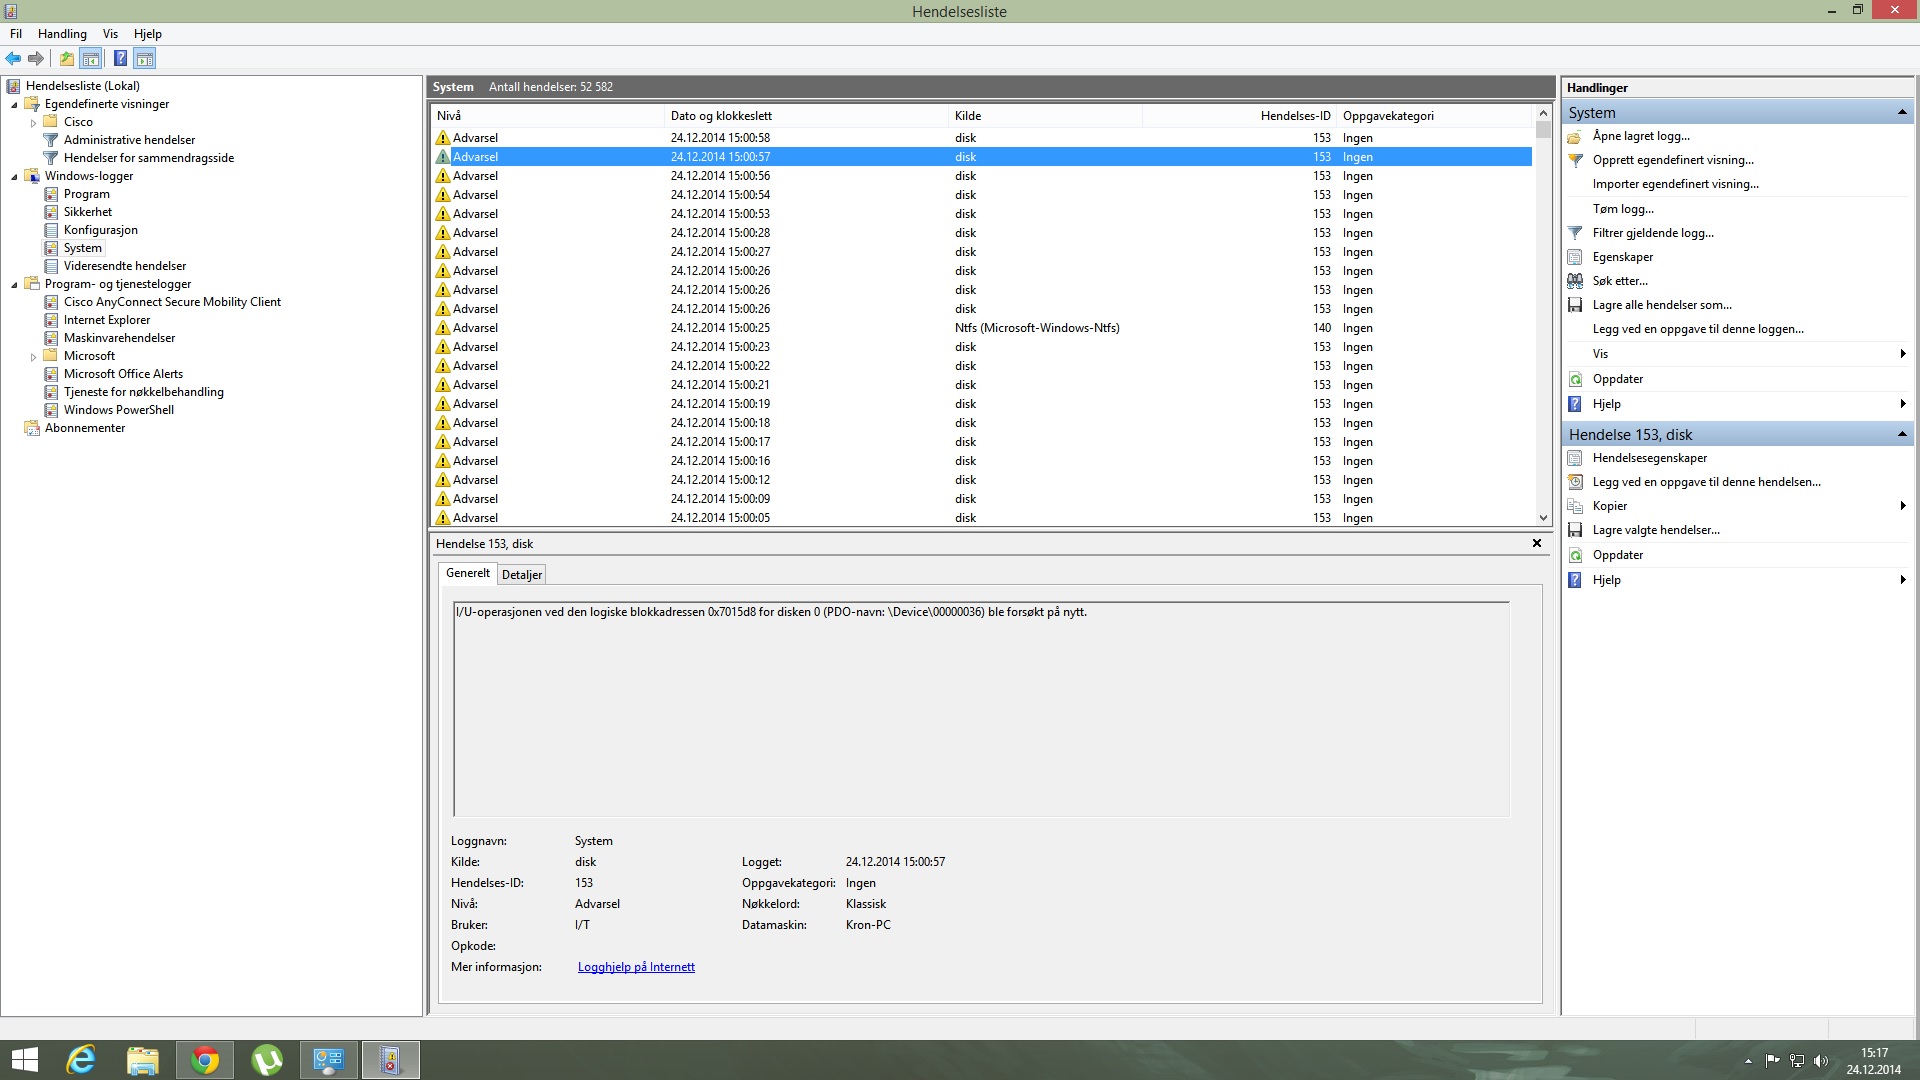Expand the Vis submenu arrow in actions

tap(1902, 354)
